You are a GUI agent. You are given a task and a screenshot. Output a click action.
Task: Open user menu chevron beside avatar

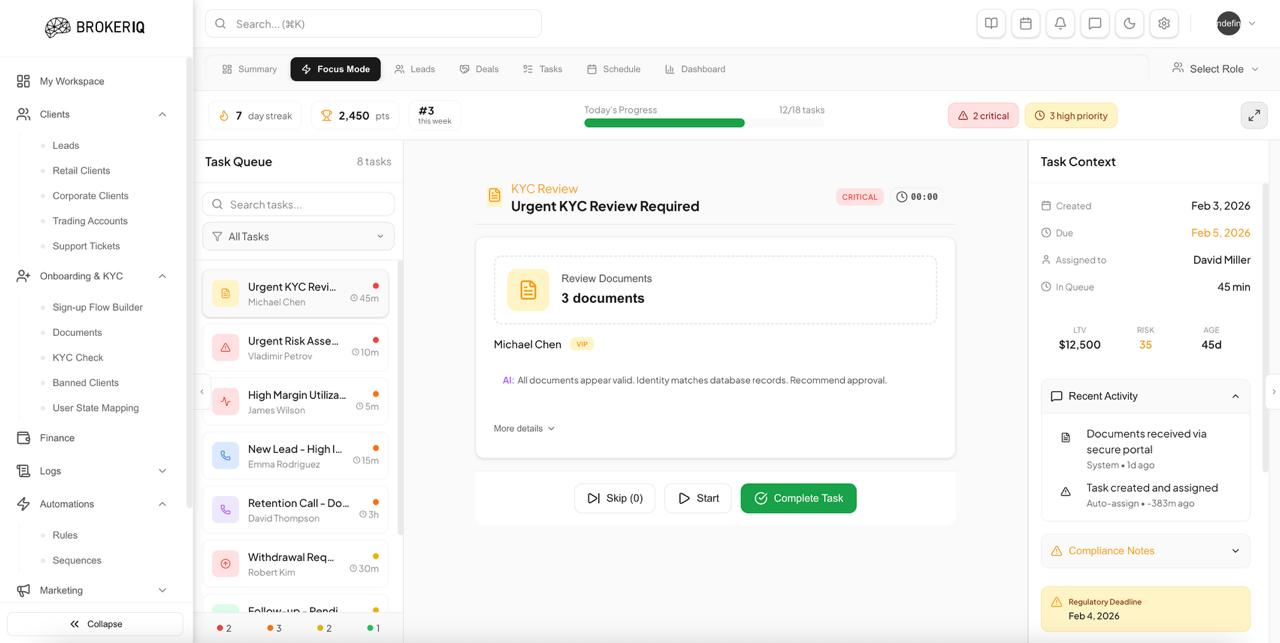pos(1252,24)
